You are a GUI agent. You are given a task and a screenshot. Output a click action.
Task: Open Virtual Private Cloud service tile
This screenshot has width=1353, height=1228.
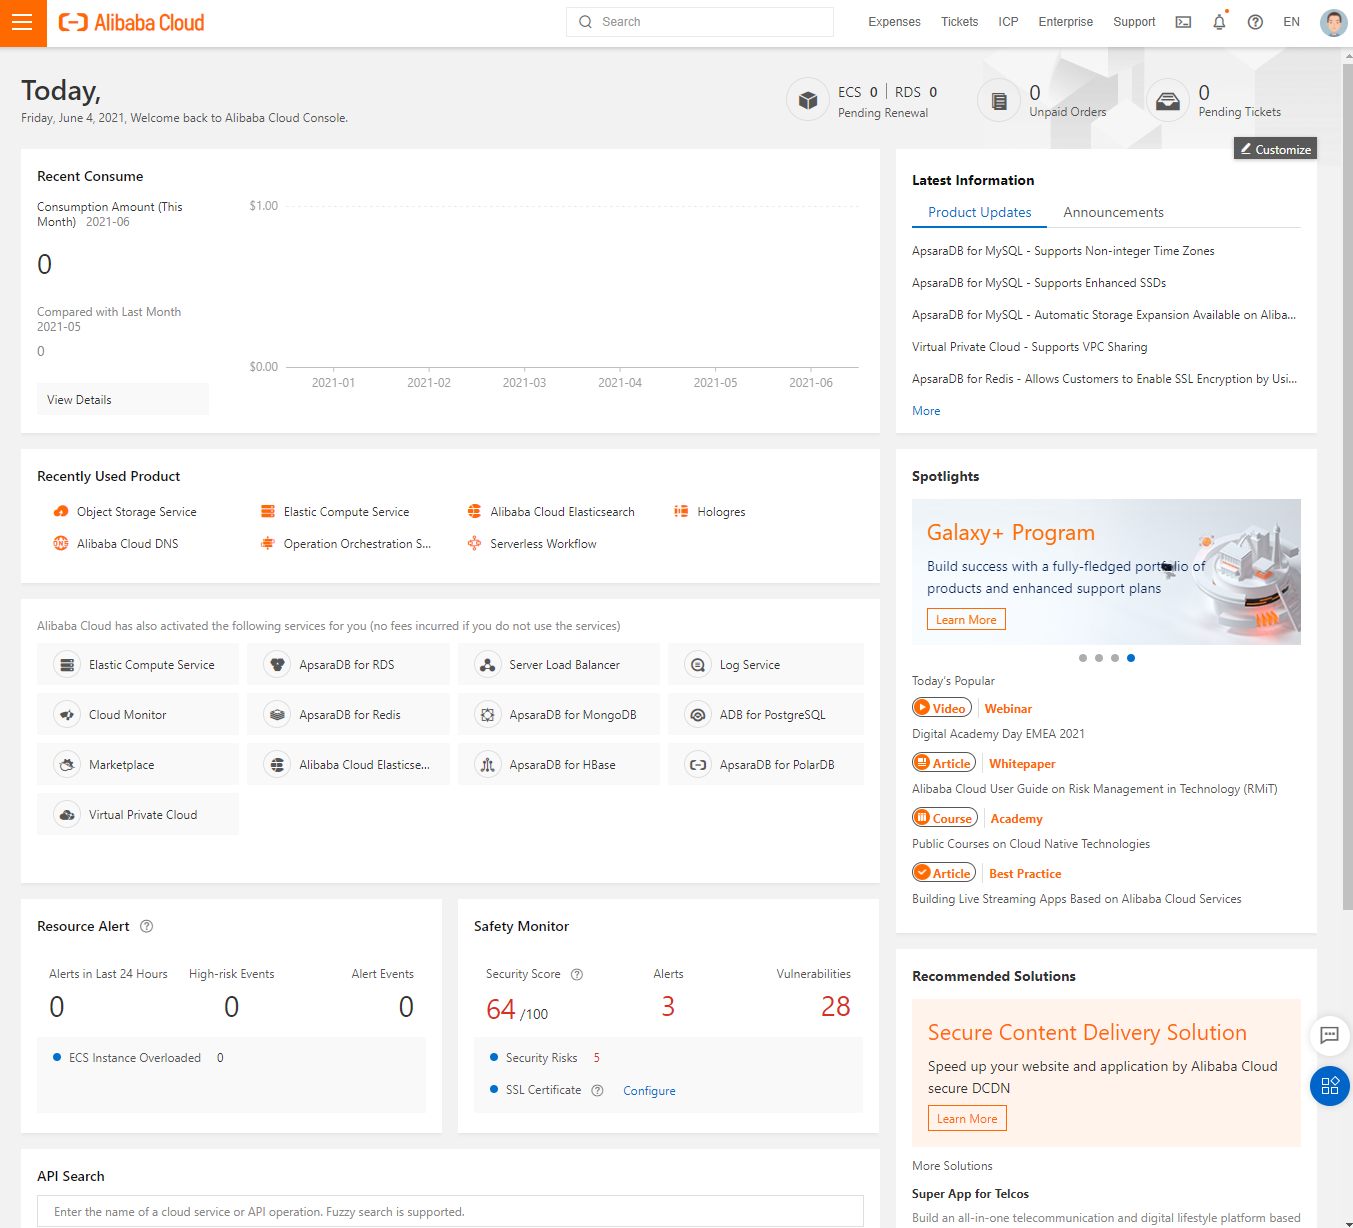coord(138,814)
